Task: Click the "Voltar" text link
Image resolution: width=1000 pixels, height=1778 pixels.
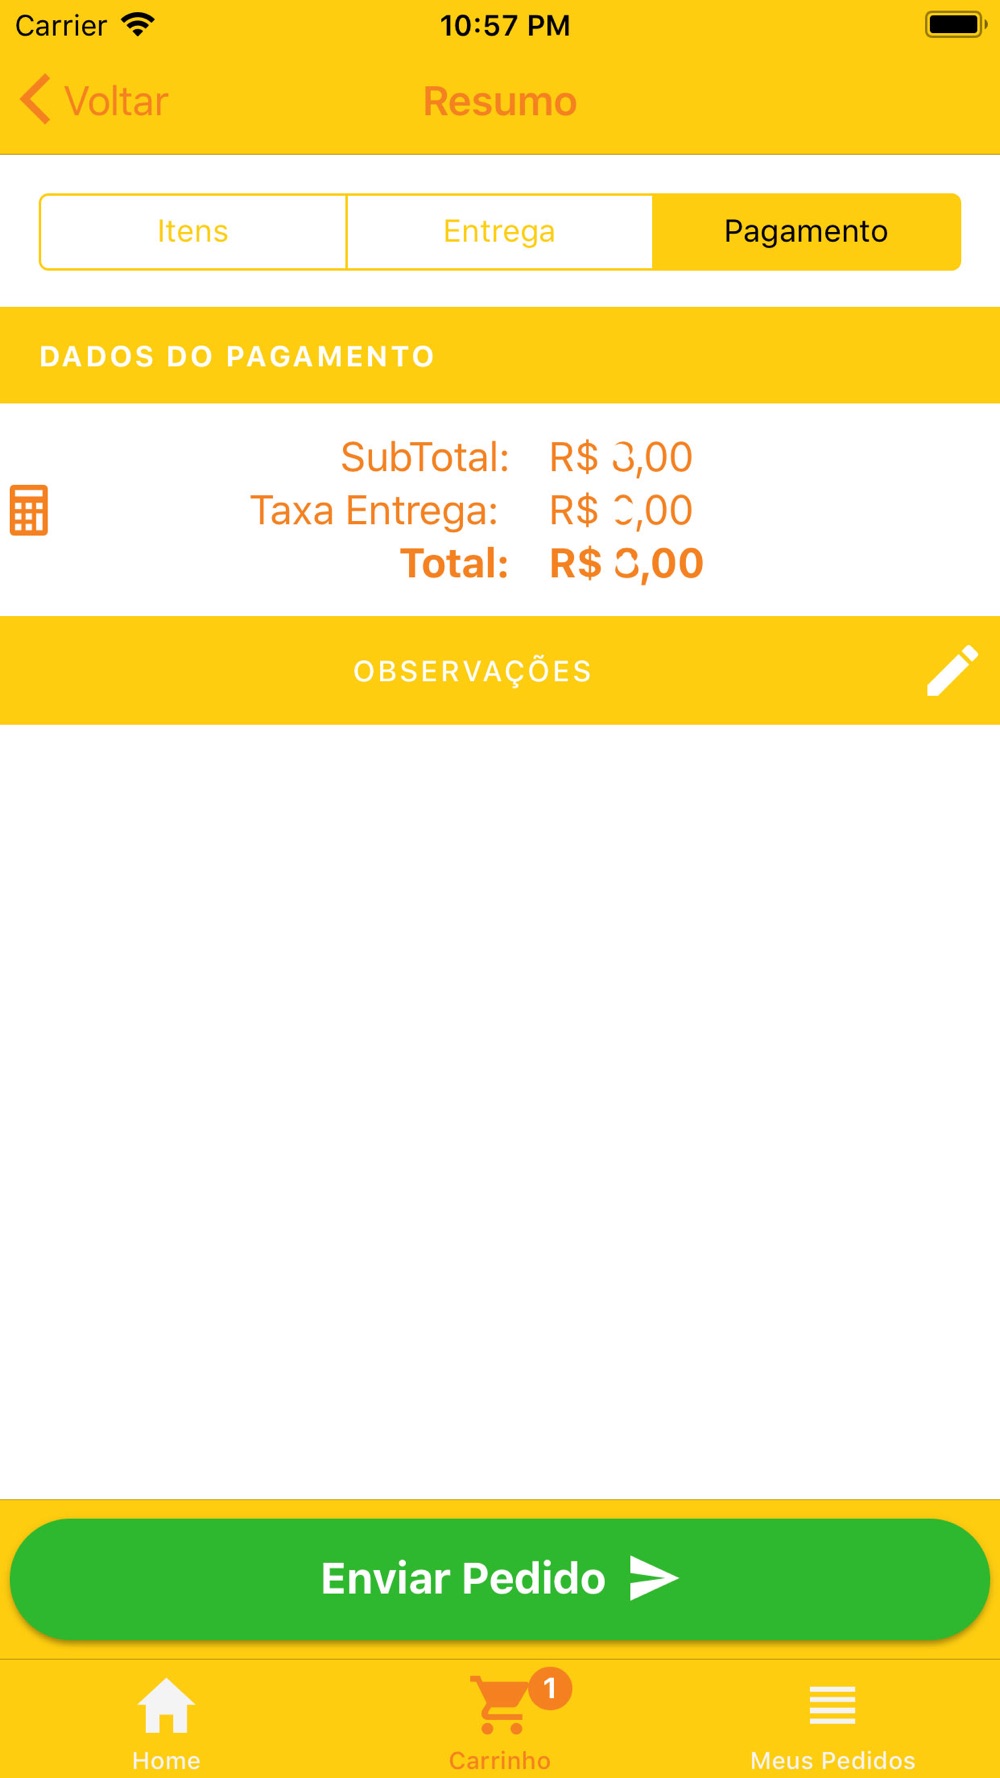Action: click(x=116, y=102)
